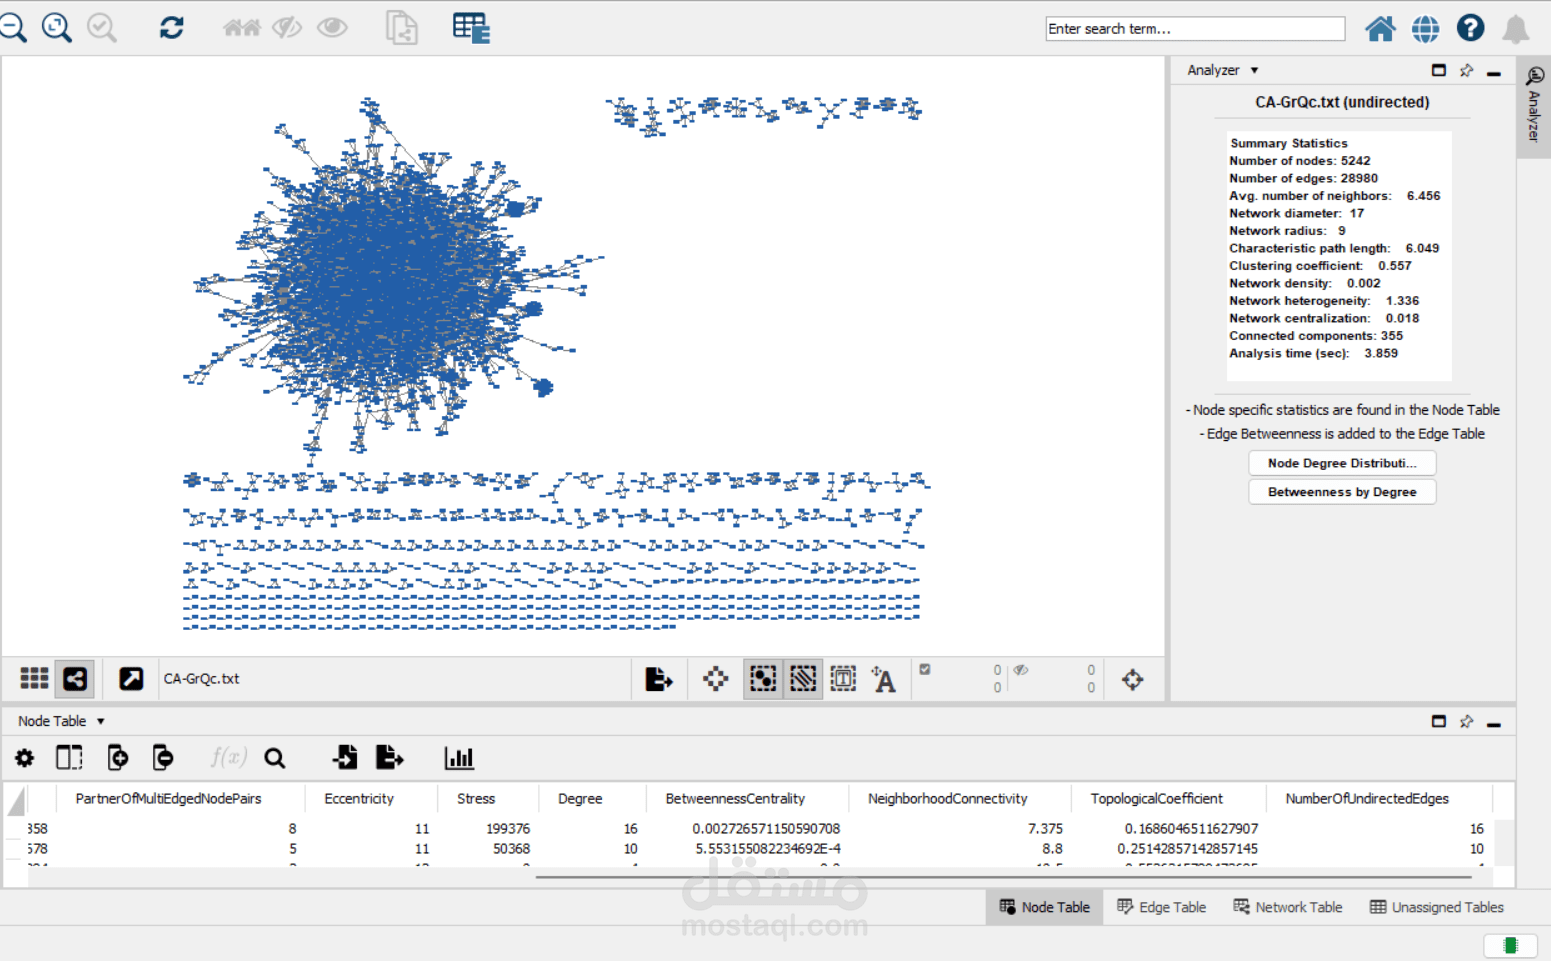Toggle the table panel icon in the top toolbar

(471, 27)
